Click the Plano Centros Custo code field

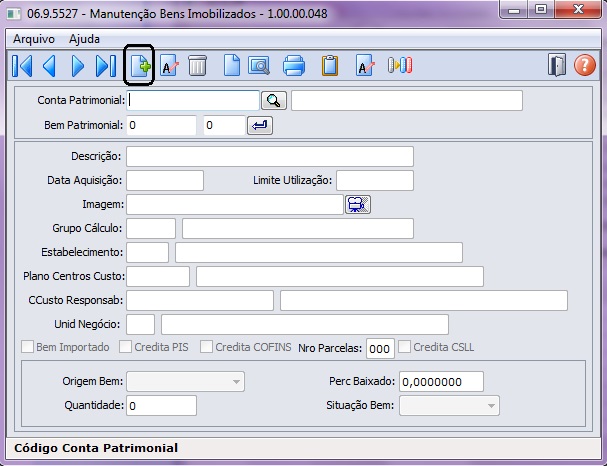158,276
